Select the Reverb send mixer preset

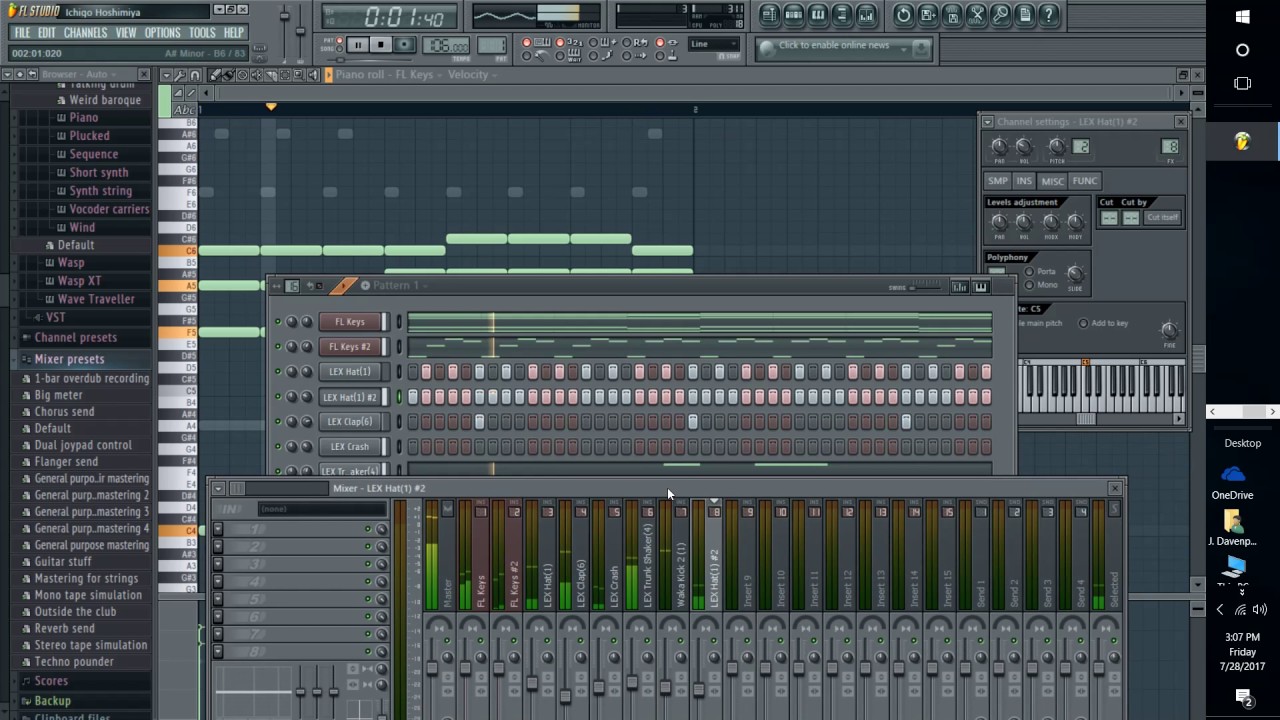pos(64,629)
